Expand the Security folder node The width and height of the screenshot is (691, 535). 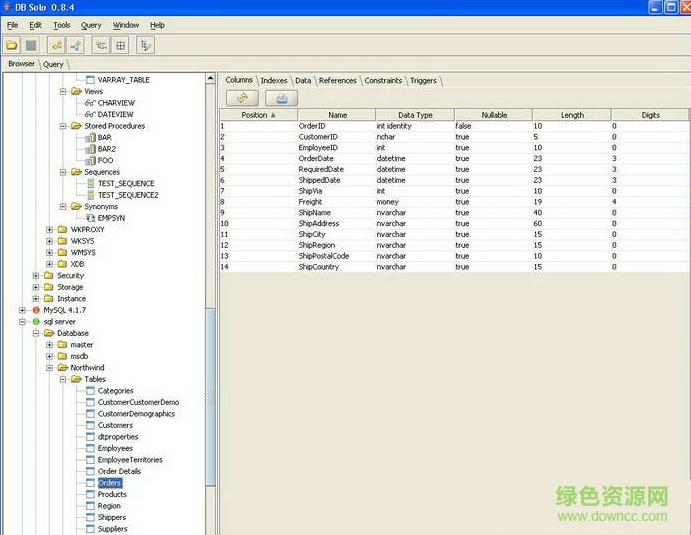[36, 275]
